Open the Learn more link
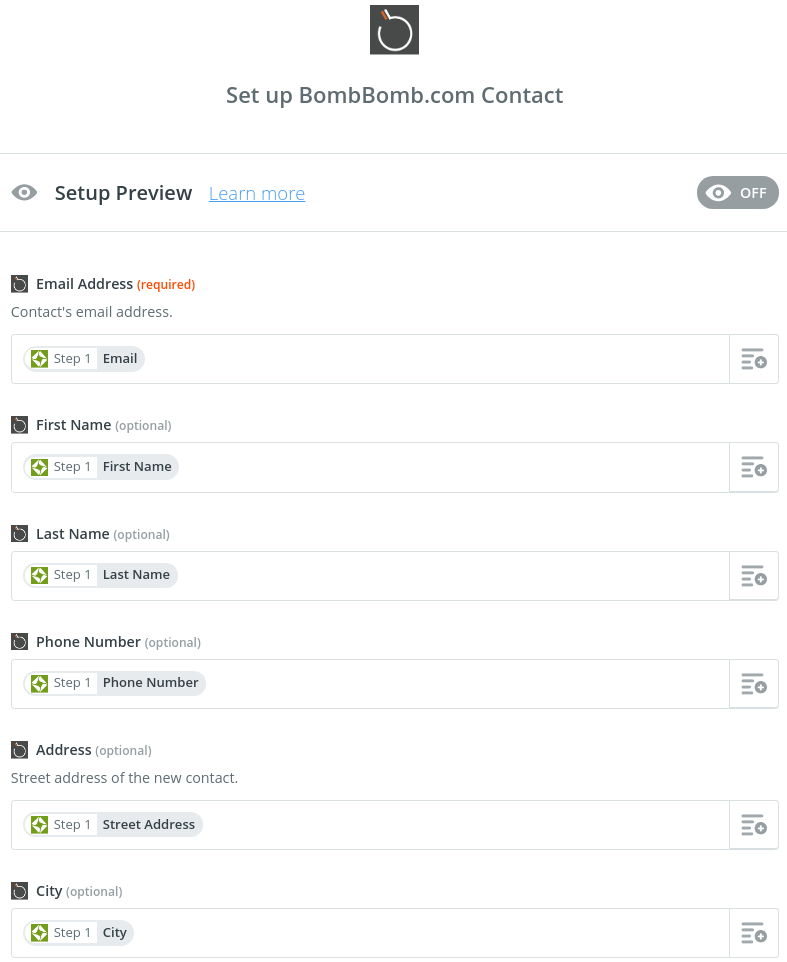 [256, 193]
